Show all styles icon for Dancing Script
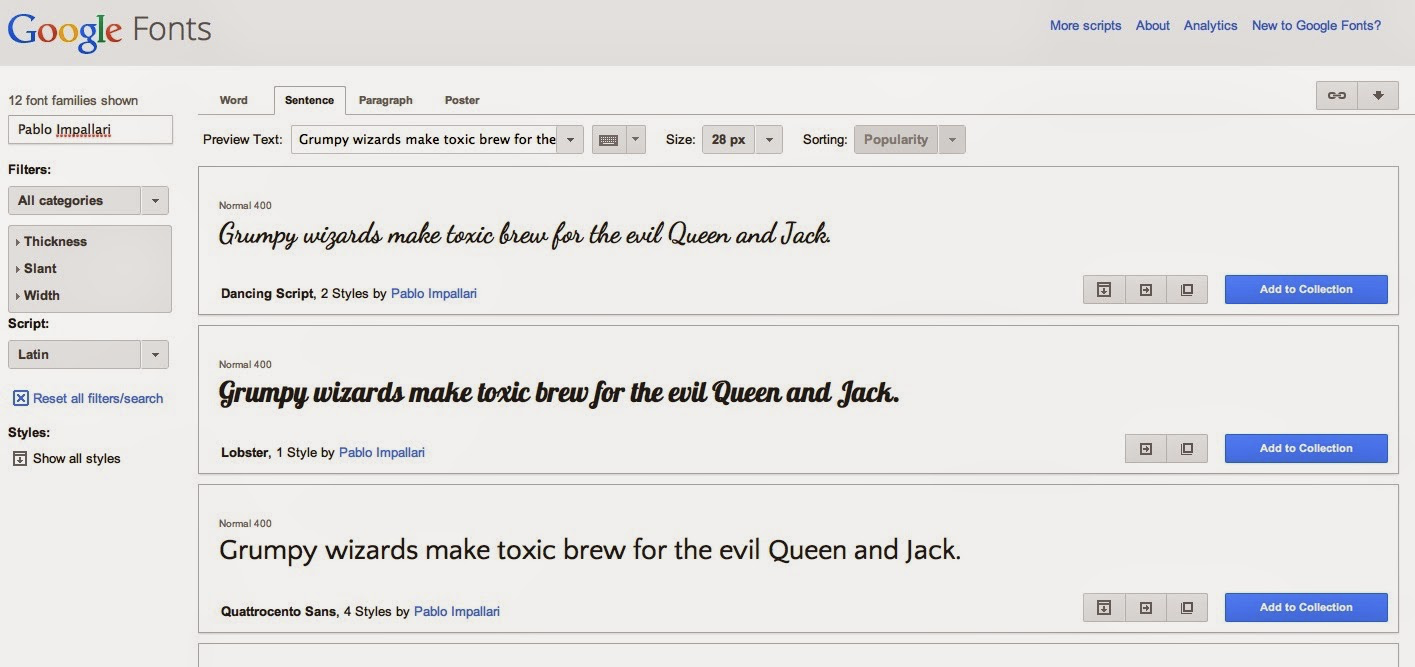This screenshot has height=667, width=1415. coord(1104,290)
